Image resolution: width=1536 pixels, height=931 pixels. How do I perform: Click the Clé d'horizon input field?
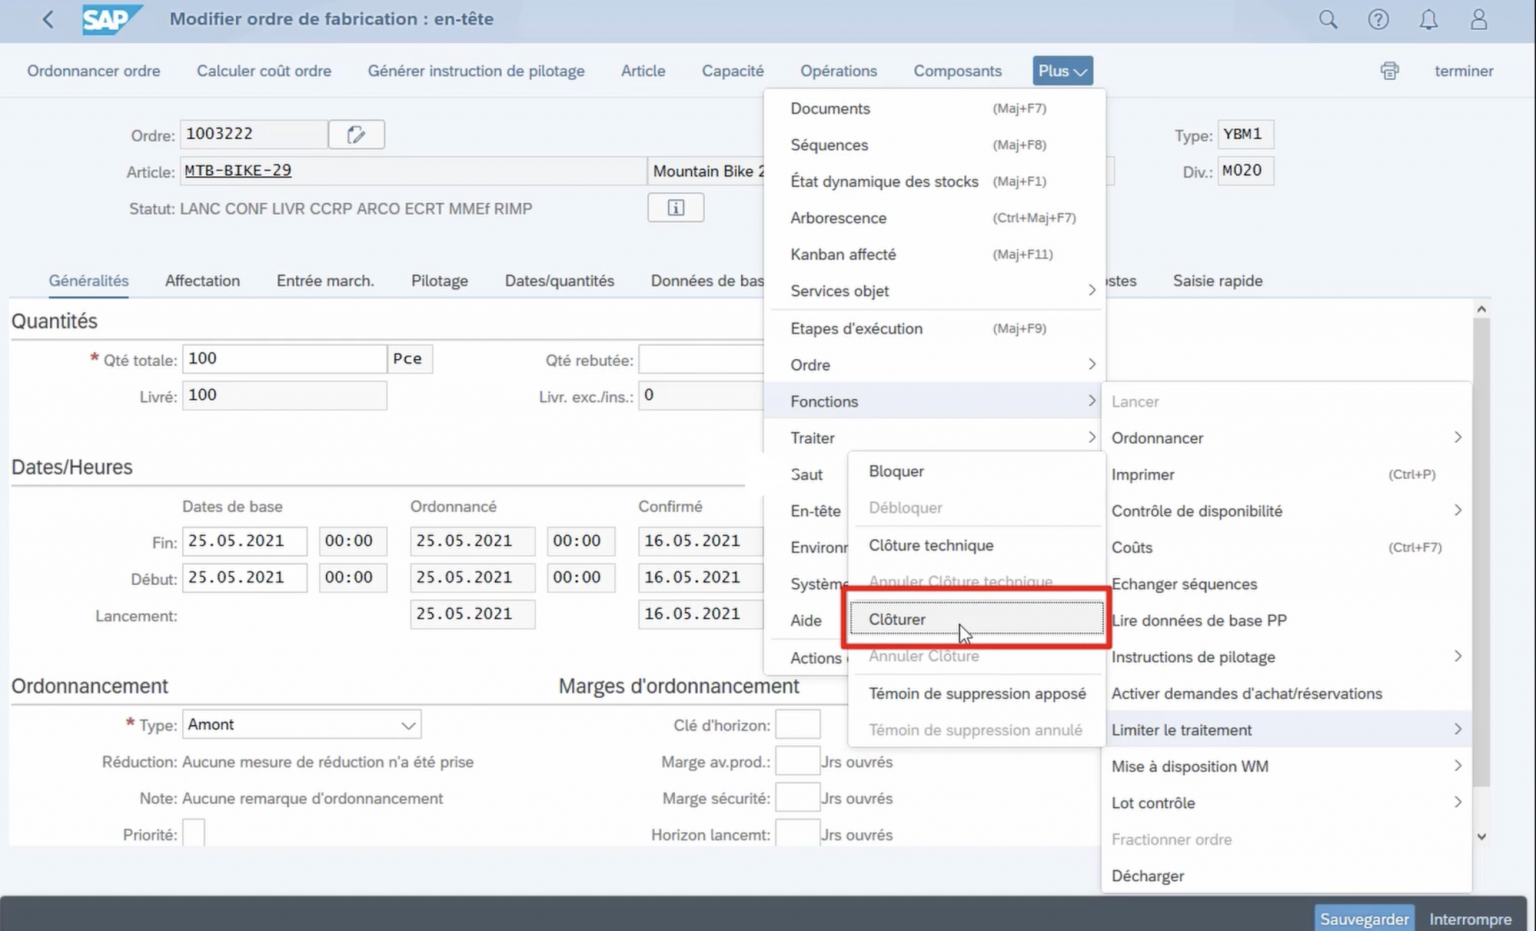(x=797, y=724)
